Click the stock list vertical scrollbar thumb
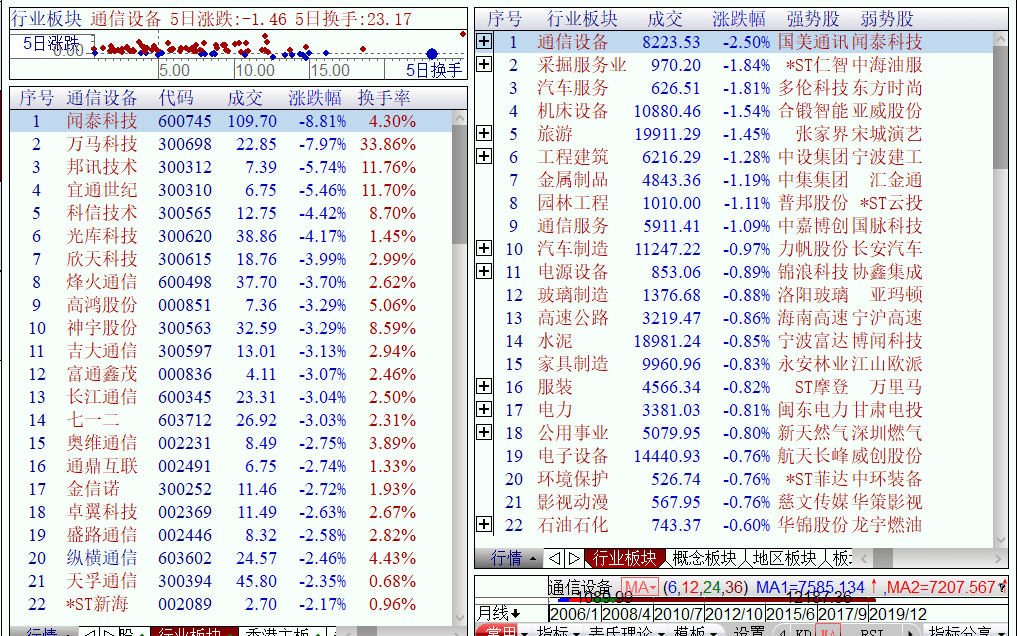This screenshot has height=636, width=1017. click(460, 185)
